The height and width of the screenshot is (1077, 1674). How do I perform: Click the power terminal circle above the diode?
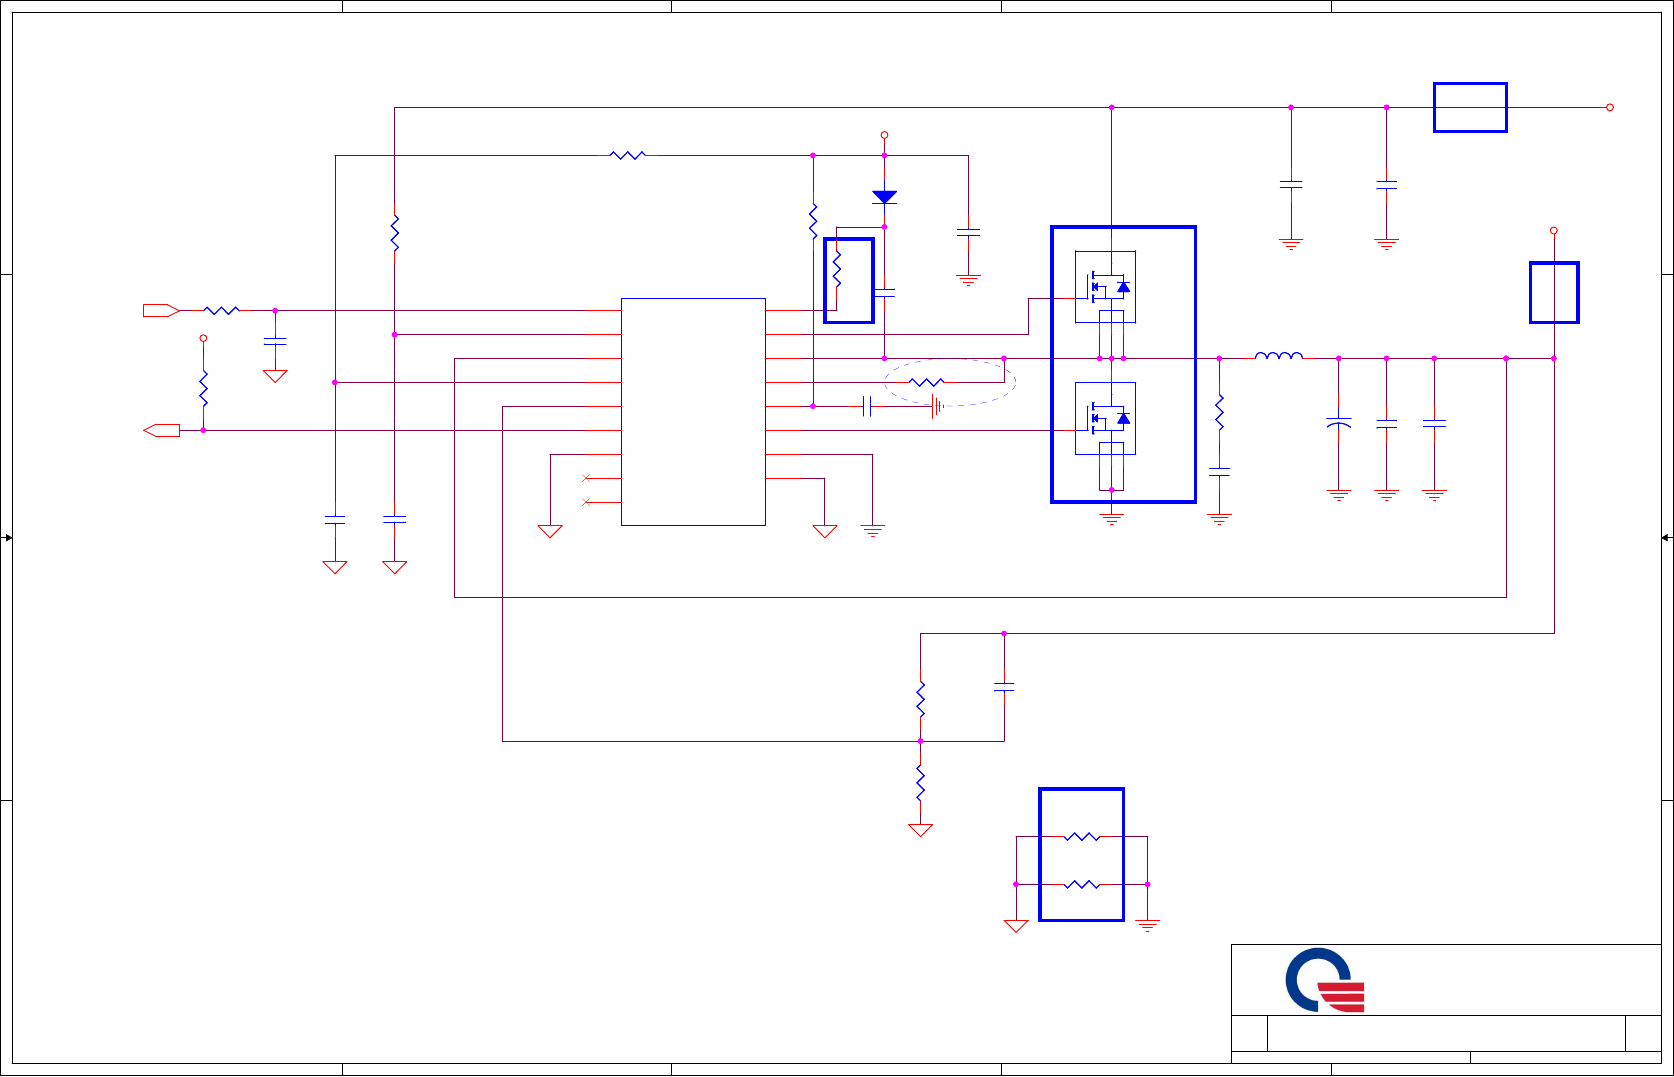pyautogui.click(x=884, y=135)
